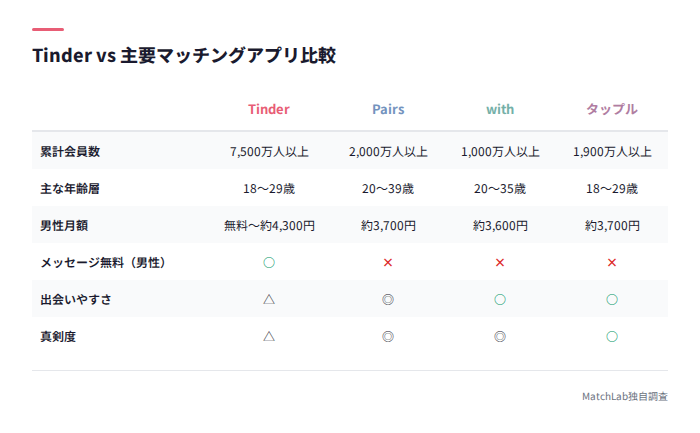This screenshot has width=700, height=433.
Task: Click タップル's circle in 真剣度 row
Action: point(612,337)
